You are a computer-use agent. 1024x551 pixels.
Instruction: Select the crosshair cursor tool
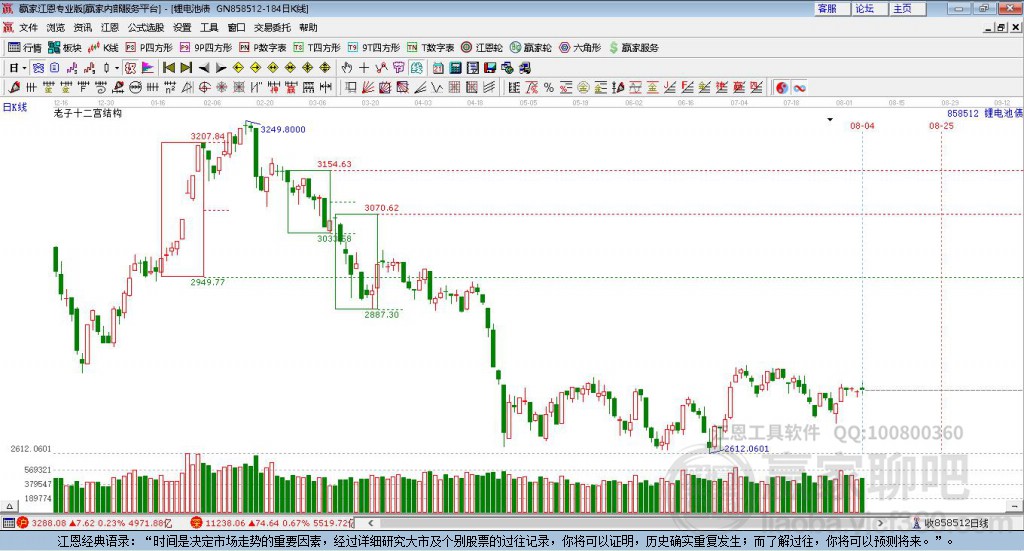364,68
